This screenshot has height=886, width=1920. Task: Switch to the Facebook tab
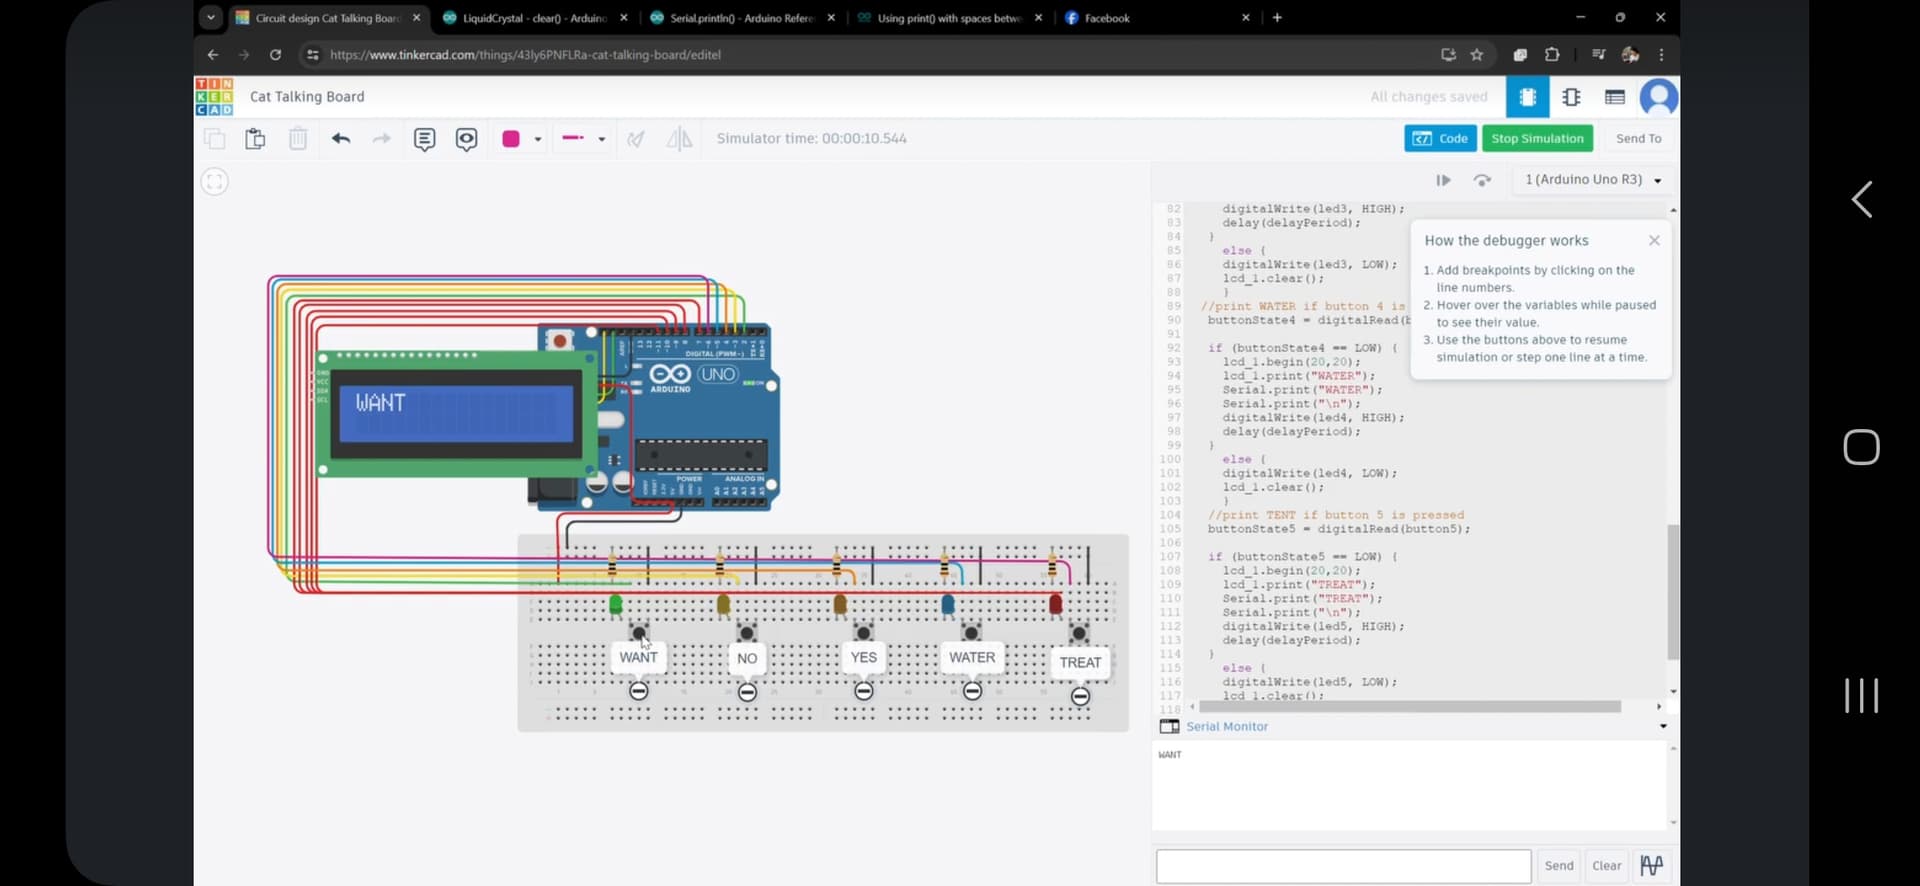coord(1157,18)
